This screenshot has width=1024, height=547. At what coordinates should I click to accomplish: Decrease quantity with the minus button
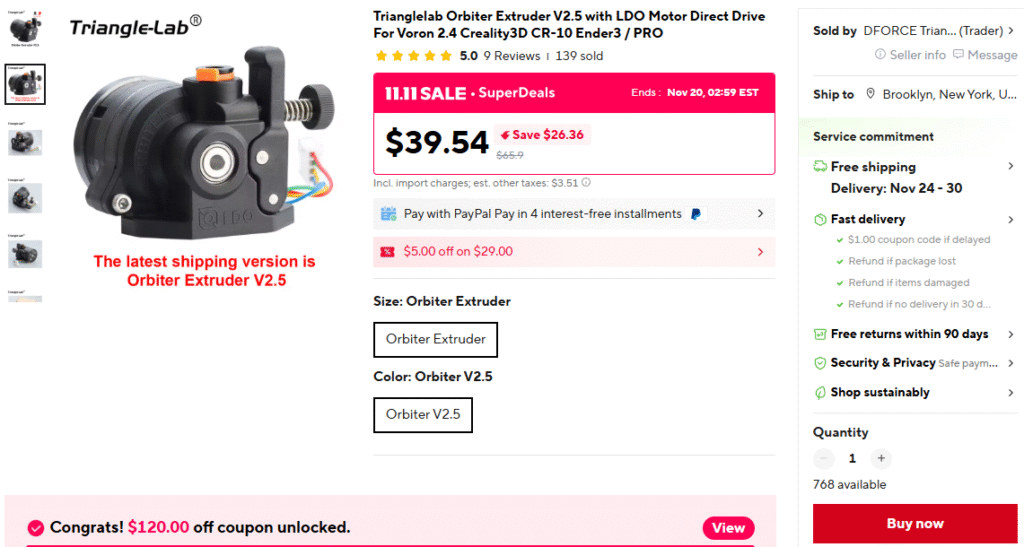coord(824,459)
